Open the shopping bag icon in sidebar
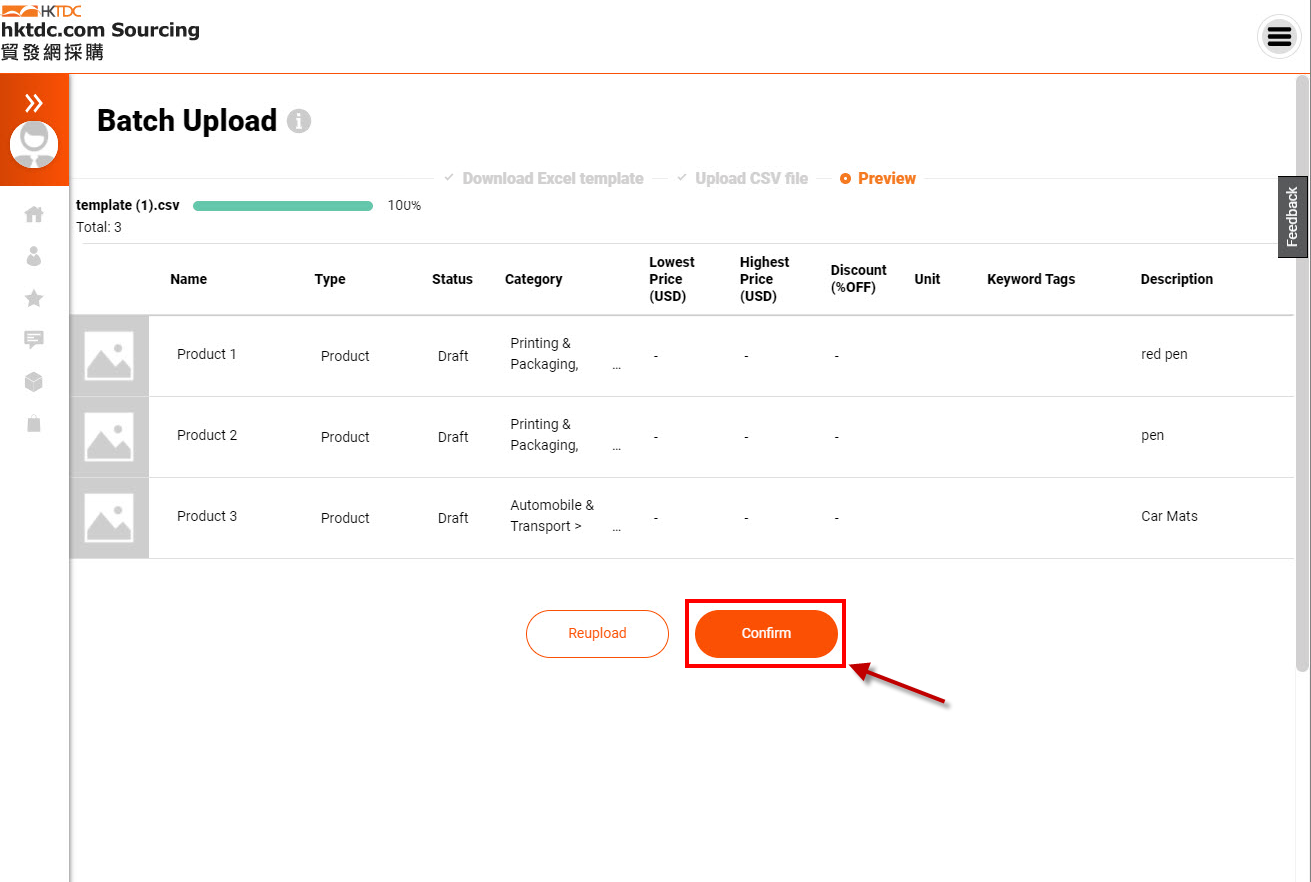This screenshot has width=1311, height=882. point(34,424)
